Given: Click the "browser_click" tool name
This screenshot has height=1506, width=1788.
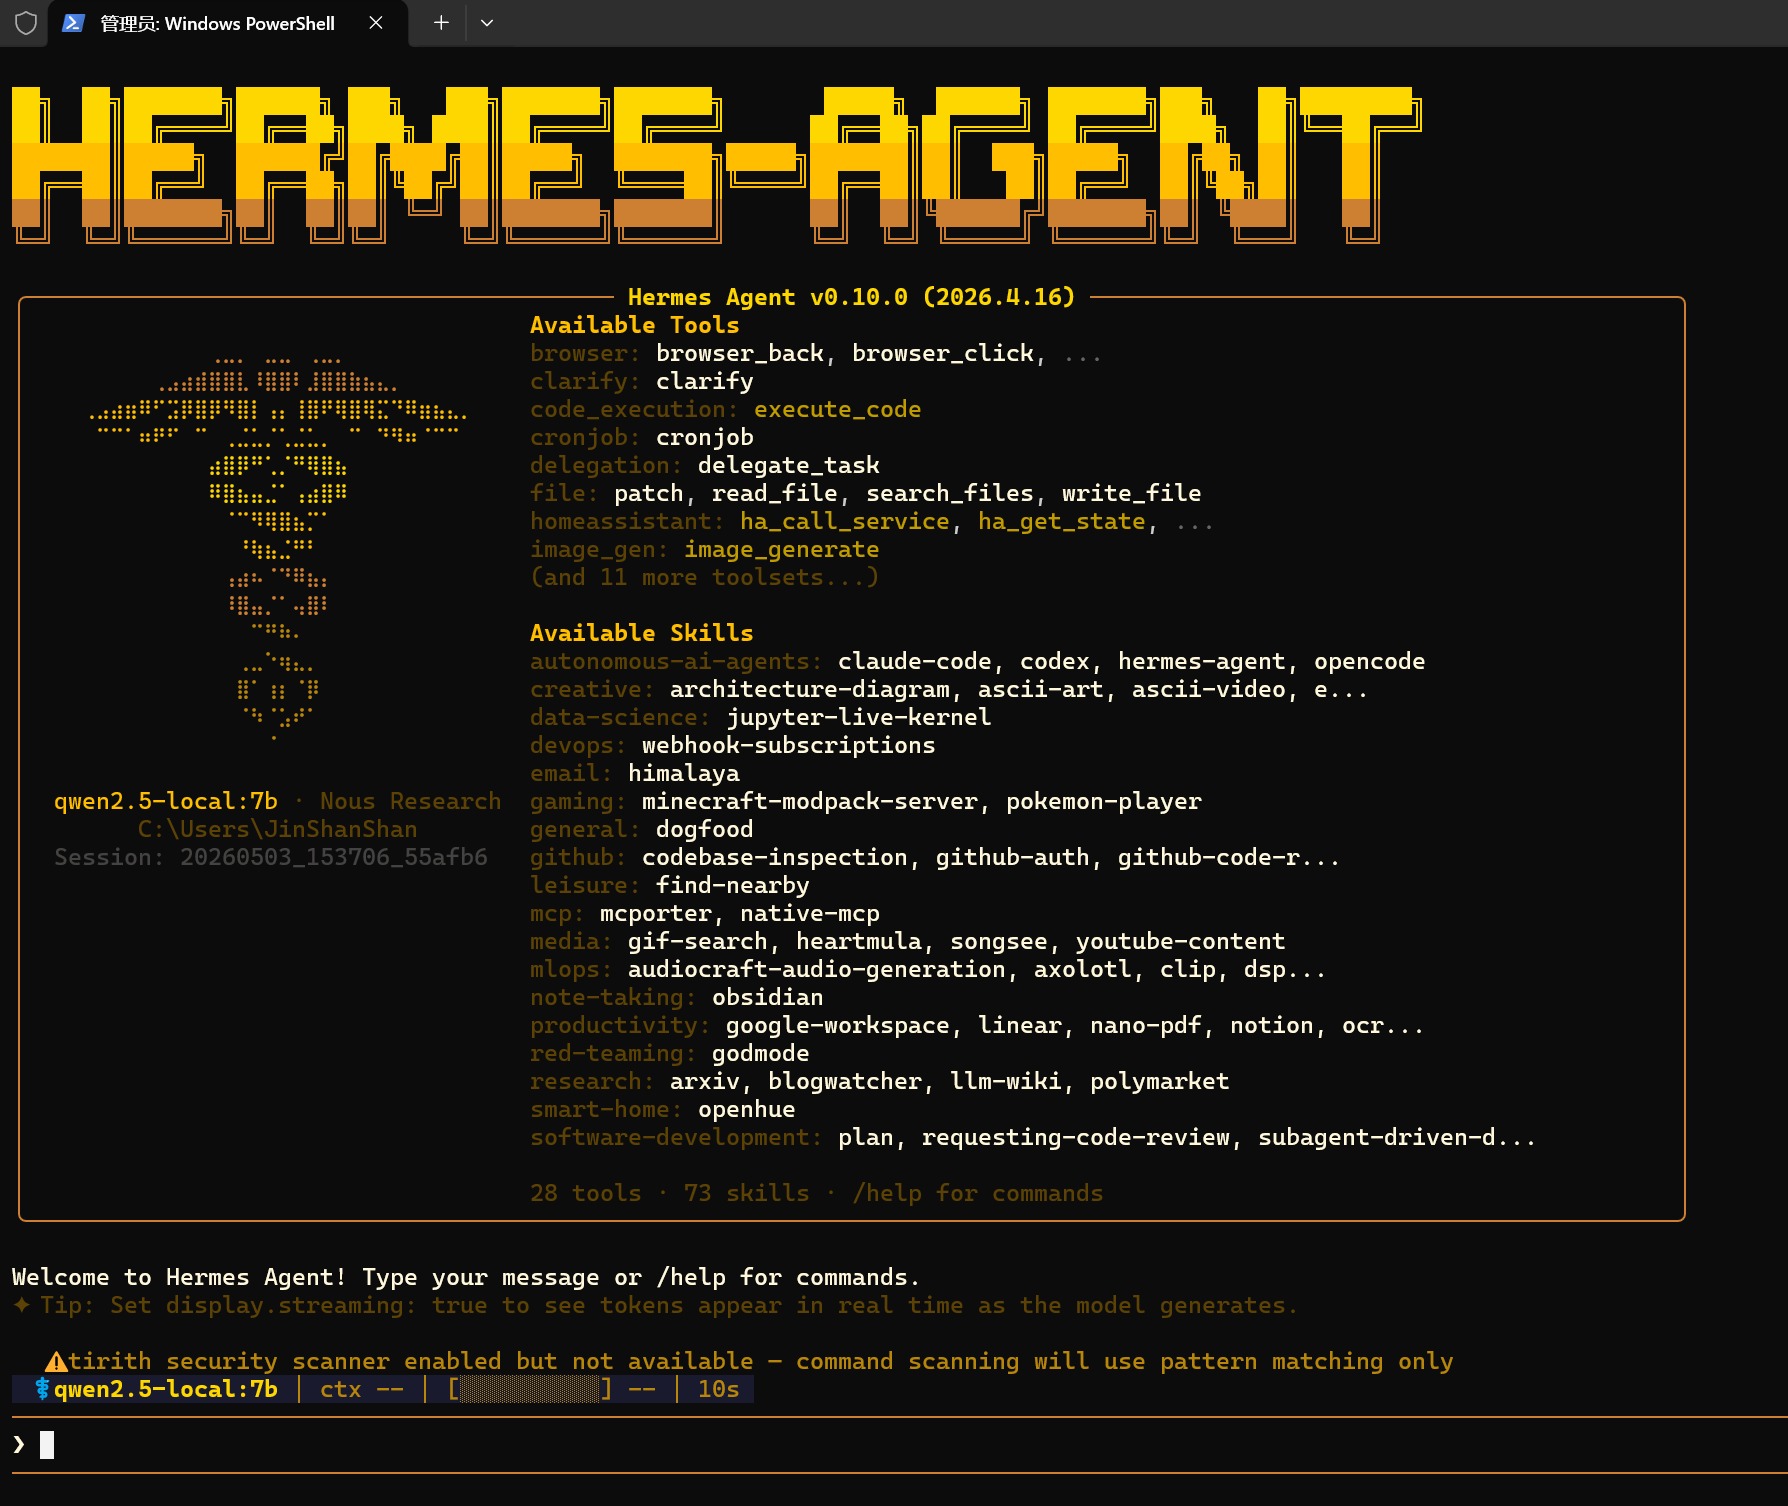Looking at the screenshot, I should coord(943,353).
